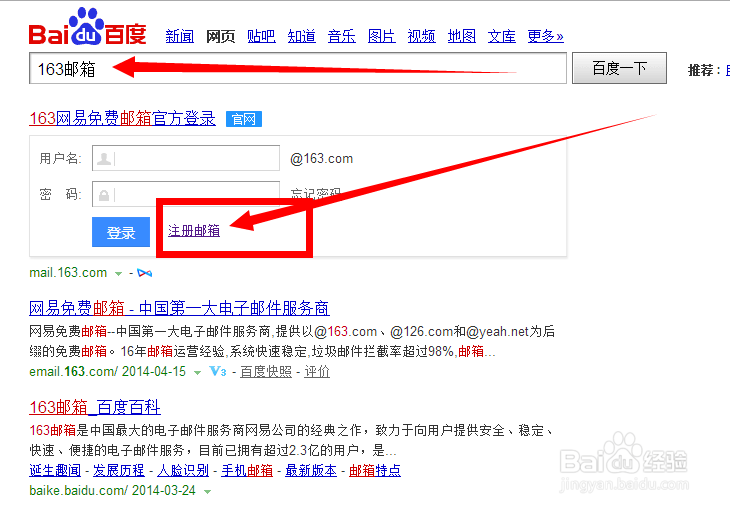
Task: Expand the arrow after email.163.com date
Action: [x=197, y=373]
